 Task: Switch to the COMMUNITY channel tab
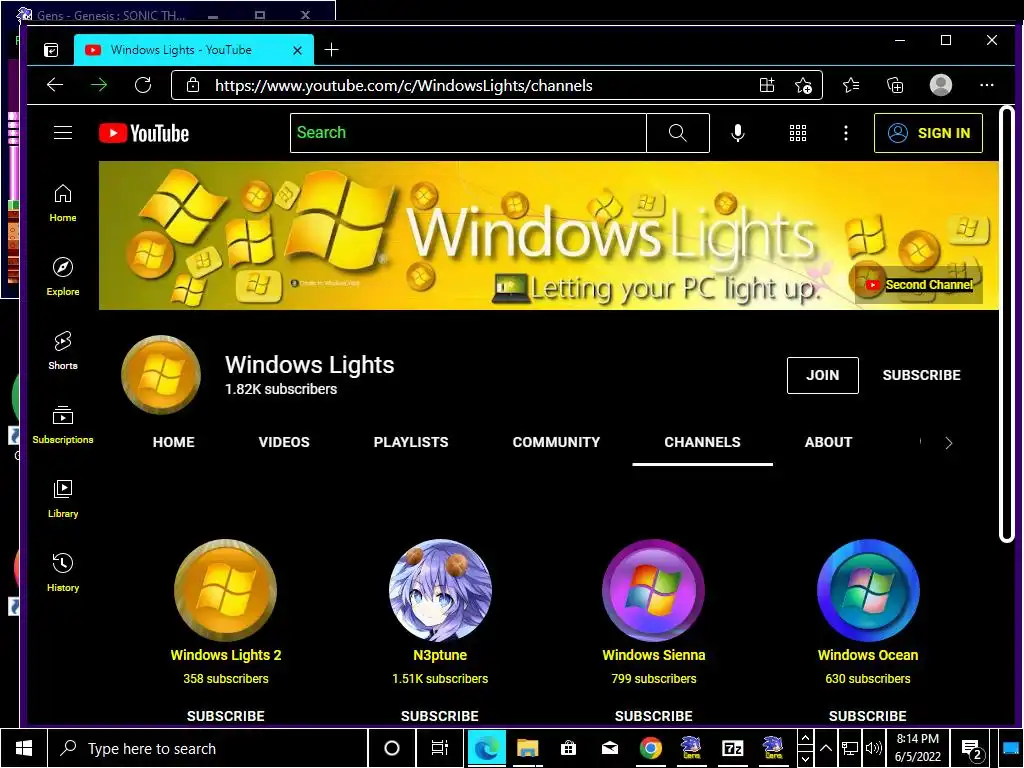[x=556, y=442]
